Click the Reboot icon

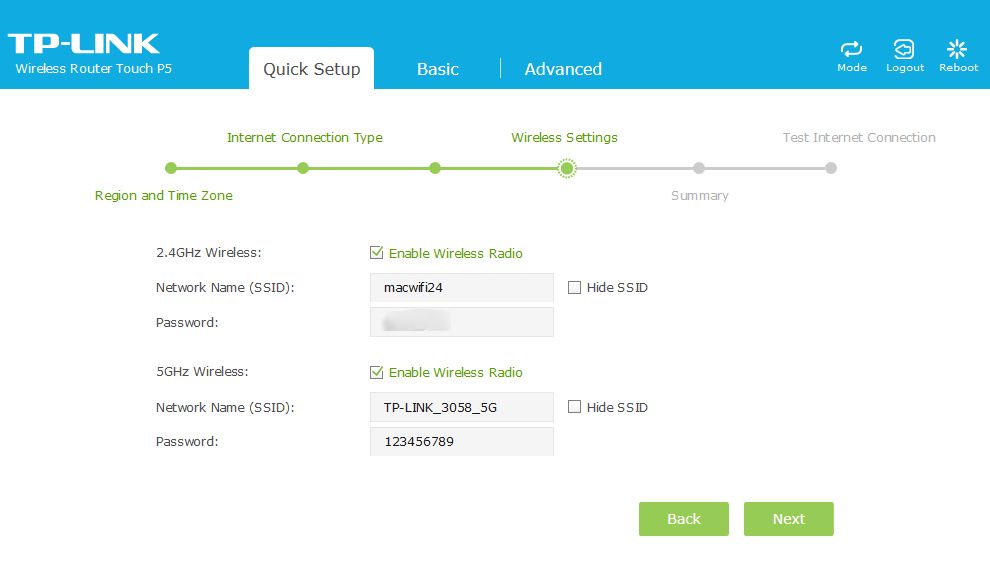coord(957,49)
